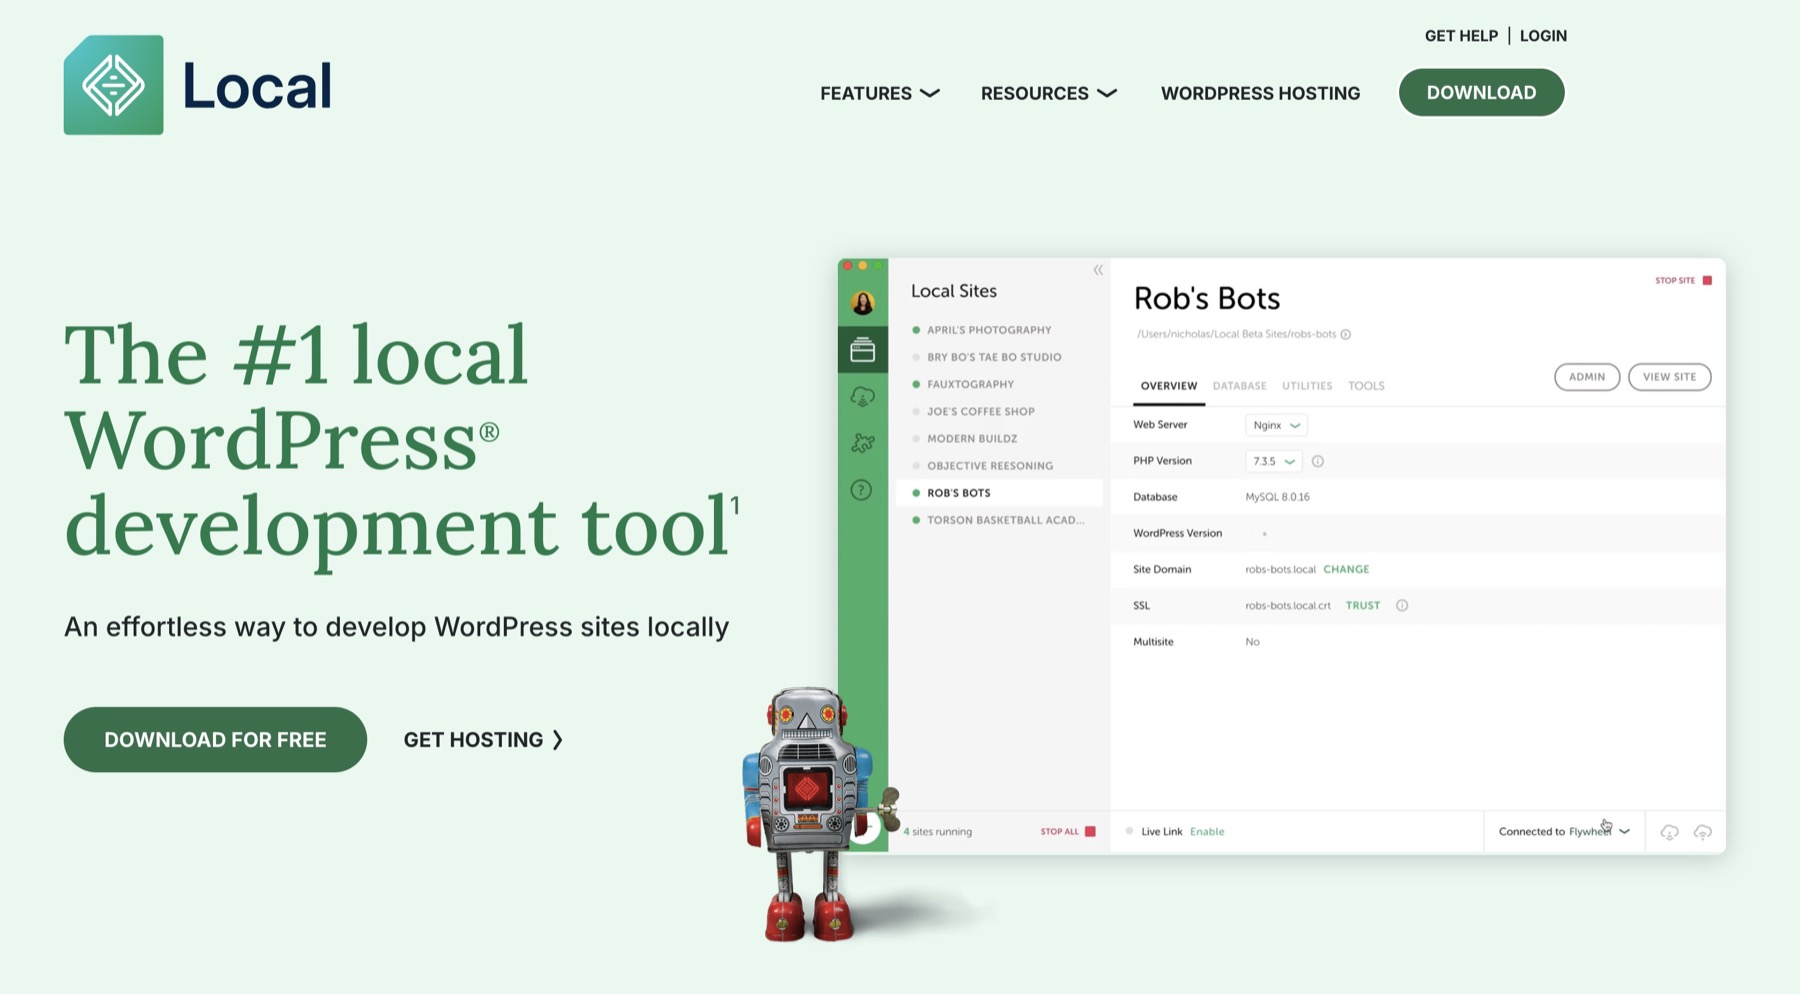
Task: Select Joe's Coffee Shop from the sites list
Action: point(981,411)
